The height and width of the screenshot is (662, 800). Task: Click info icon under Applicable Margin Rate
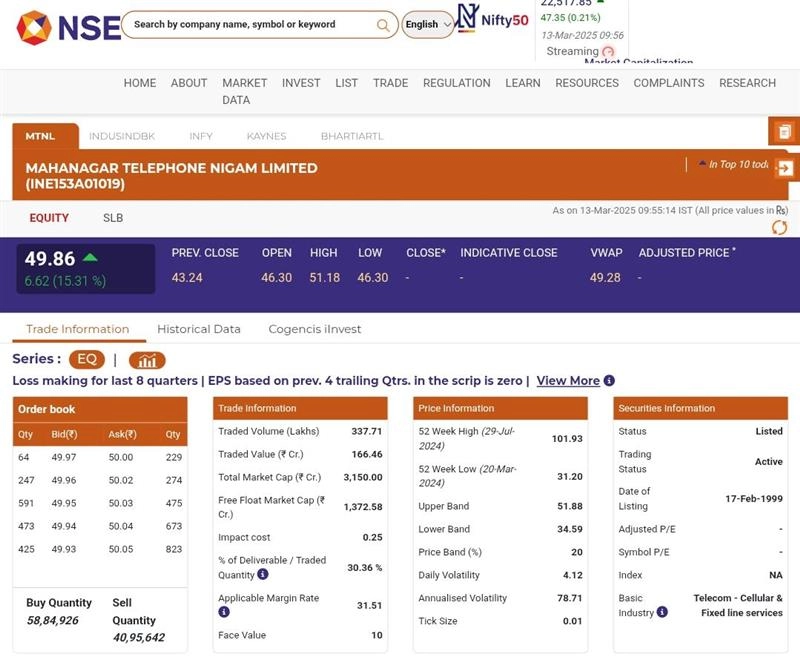click(224, 612)
